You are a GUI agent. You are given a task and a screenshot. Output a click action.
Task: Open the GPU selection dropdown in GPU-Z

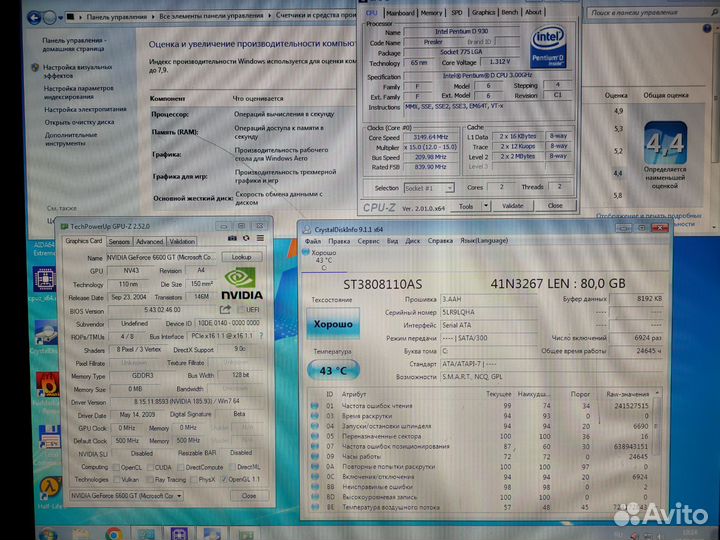coord(126,496)
